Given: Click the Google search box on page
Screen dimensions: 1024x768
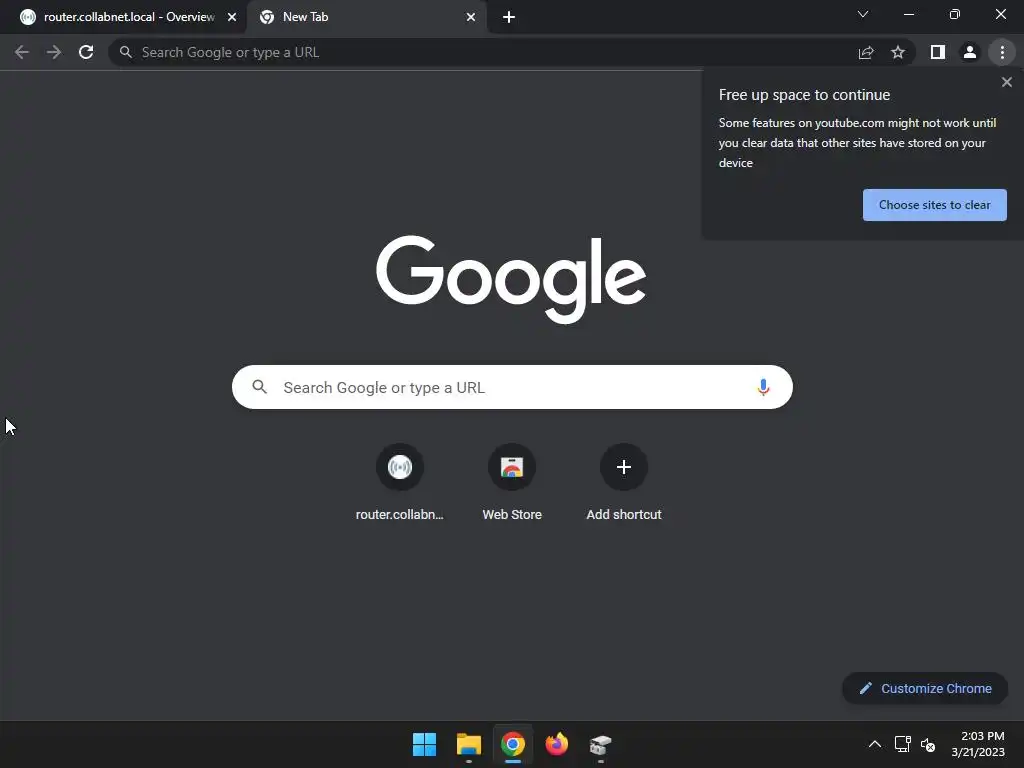Looking at the screenshot, I should (512, 387).
